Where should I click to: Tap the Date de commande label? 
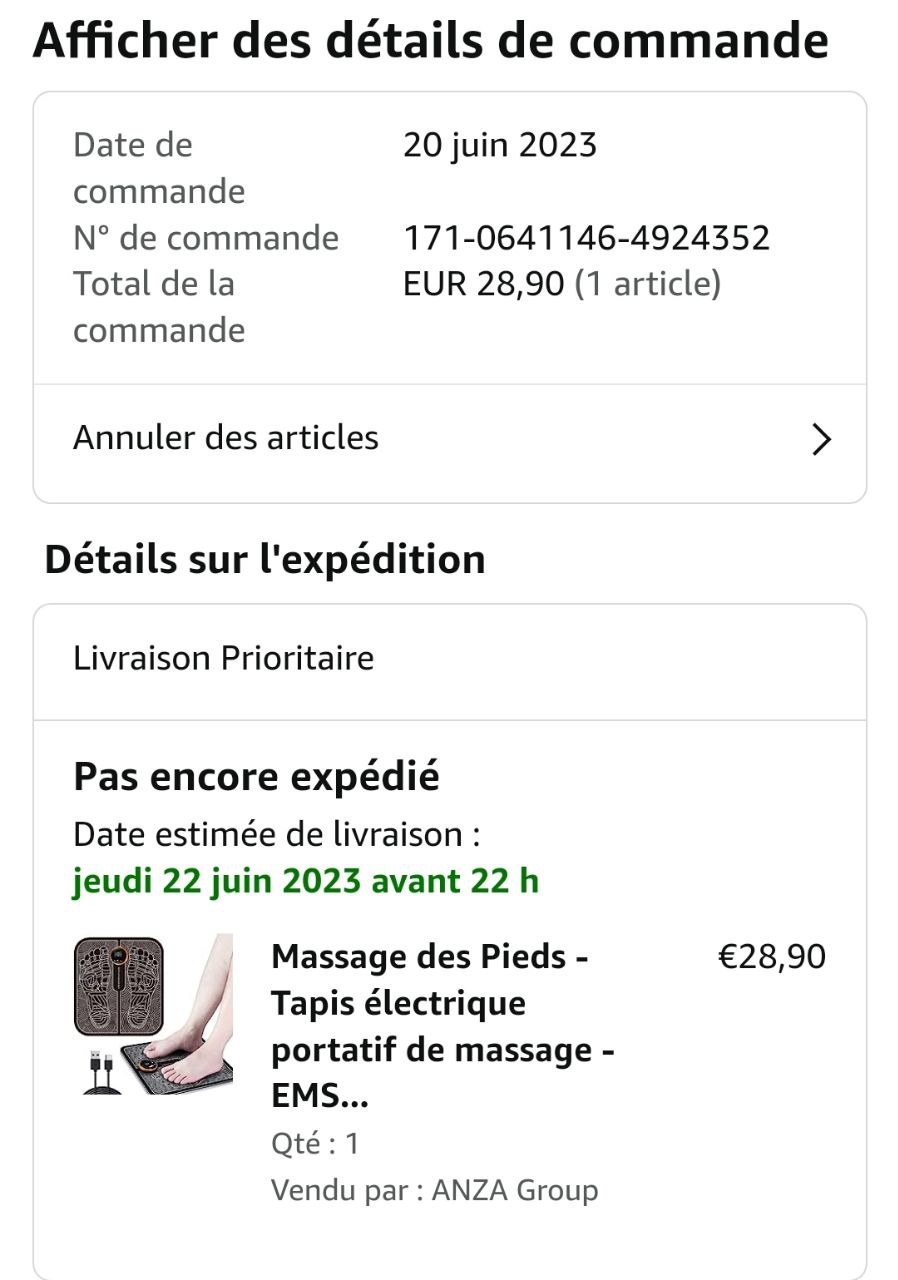pos(159,168)
